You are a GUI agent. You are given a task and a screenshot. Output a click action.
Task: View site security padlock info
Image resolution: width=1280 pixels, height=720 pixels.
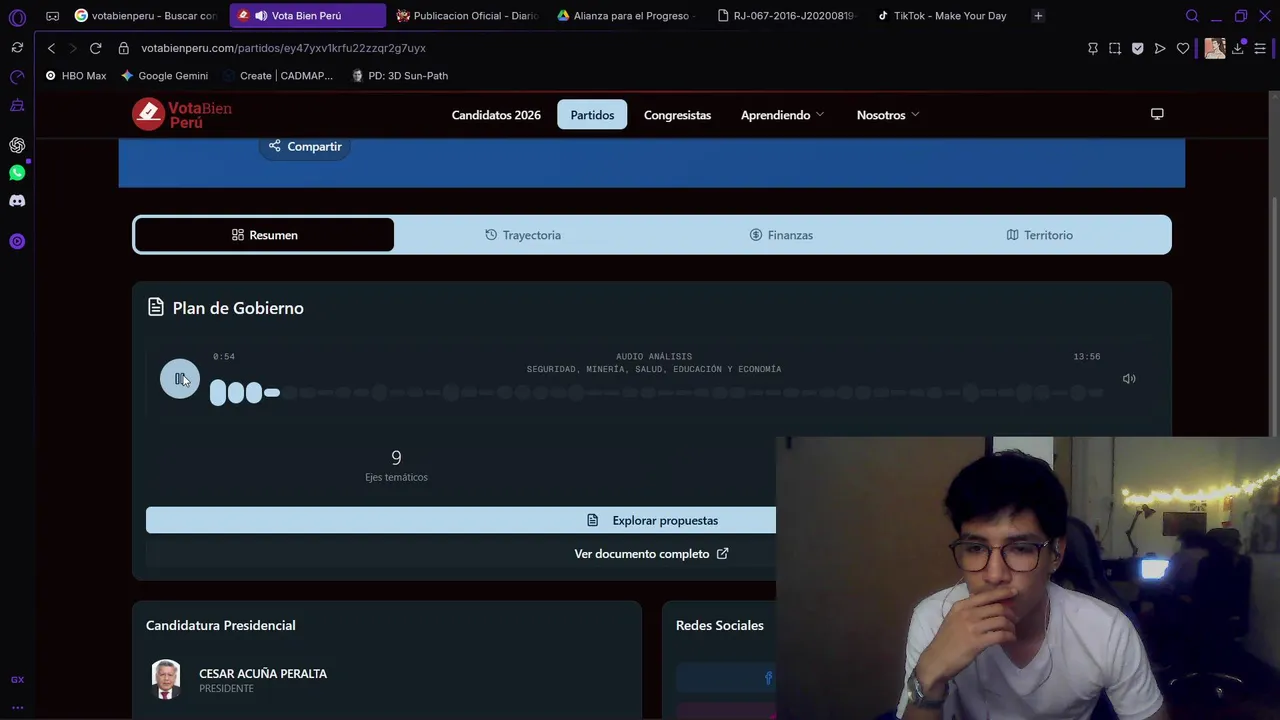124,48
